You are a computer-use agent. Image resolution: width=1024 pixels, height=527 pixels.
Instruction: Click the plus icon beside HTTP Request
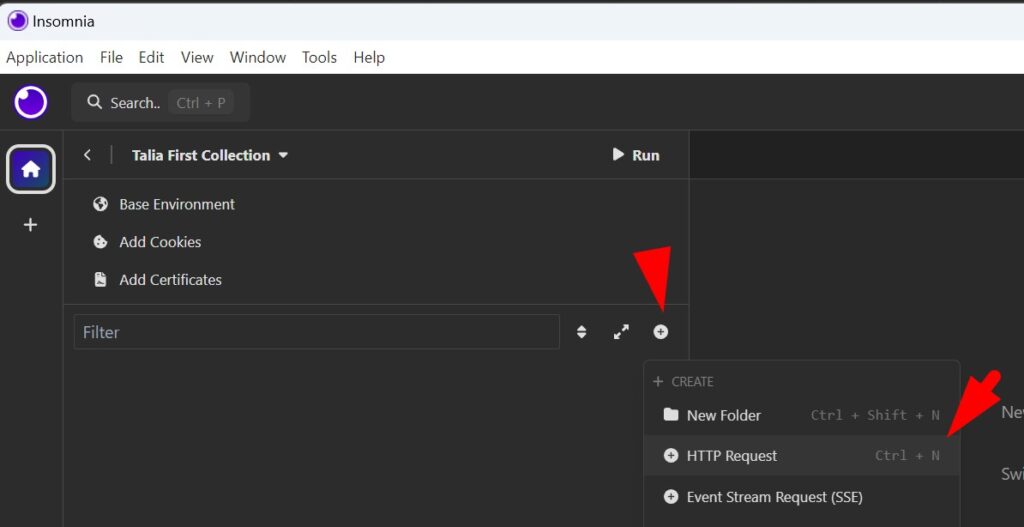click(x=671, y=456)
